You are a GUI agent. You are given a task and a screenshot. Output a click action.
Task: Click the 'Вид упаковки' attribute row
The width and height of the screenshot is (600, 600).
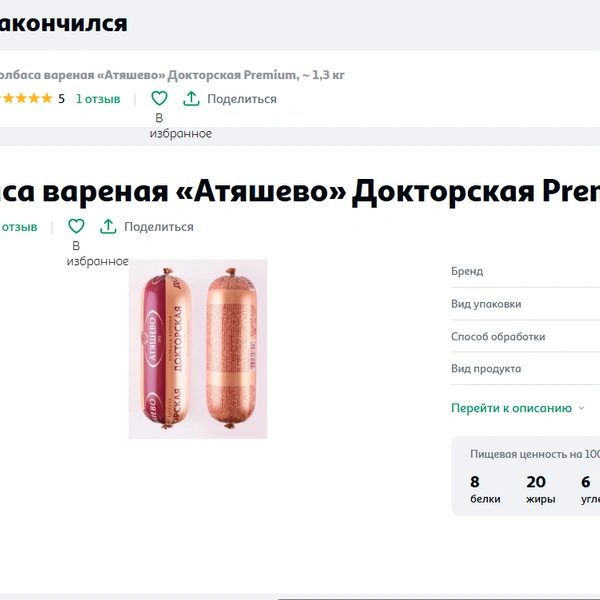tap(525, 304)
